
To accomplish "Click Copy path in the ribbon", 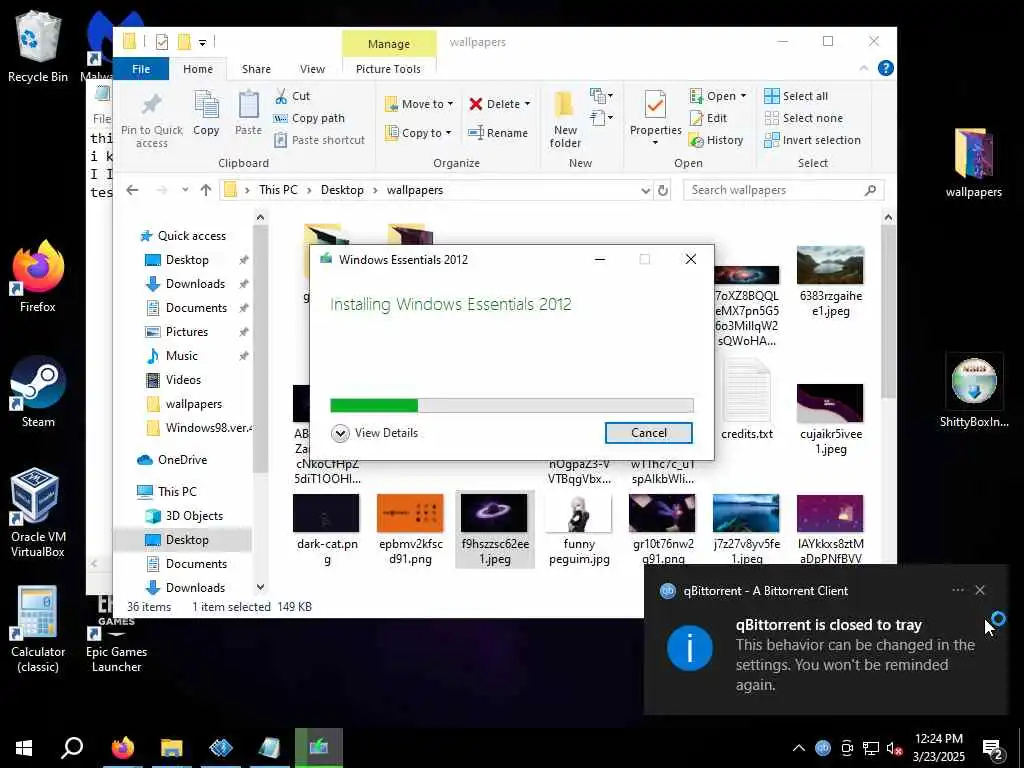I will 309,118.
